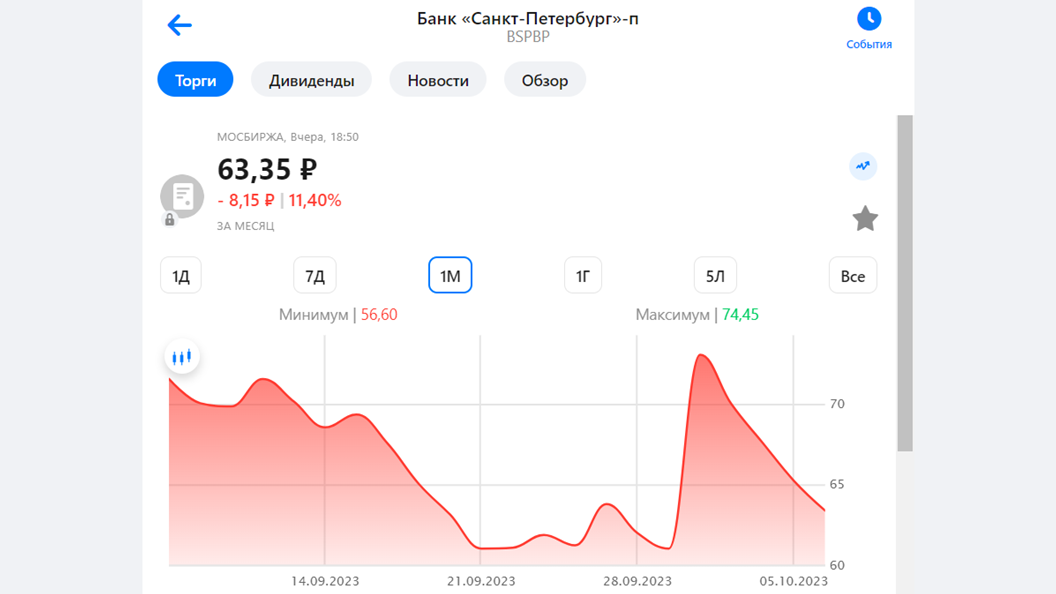Click the maximum value 74,45

coord(740,315)
